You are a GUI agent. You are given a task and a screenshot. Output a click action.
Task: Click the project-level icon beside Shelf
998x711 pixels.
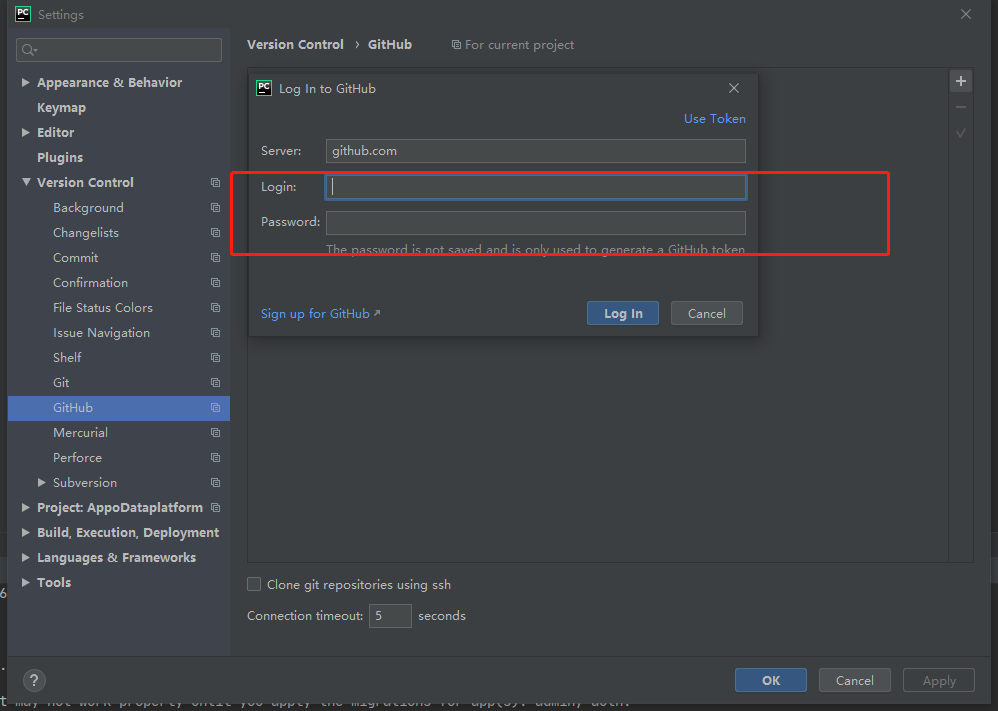point(216,358)
